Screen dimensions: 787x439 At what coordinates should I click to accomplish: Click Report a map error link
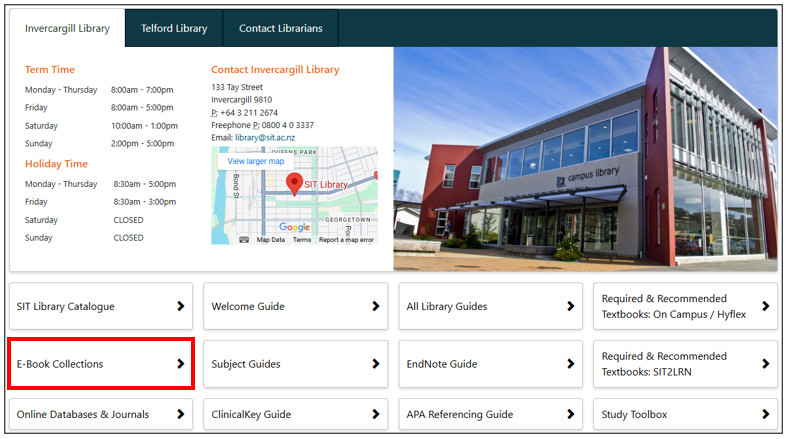point(346,240)
